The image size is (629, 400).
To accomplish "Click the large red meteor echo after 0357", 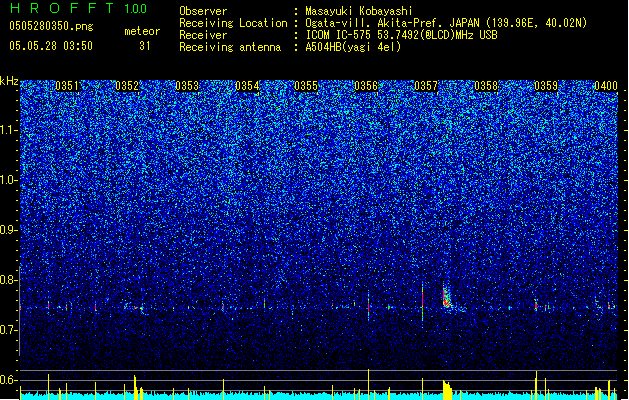I will [x=447, y=297].
